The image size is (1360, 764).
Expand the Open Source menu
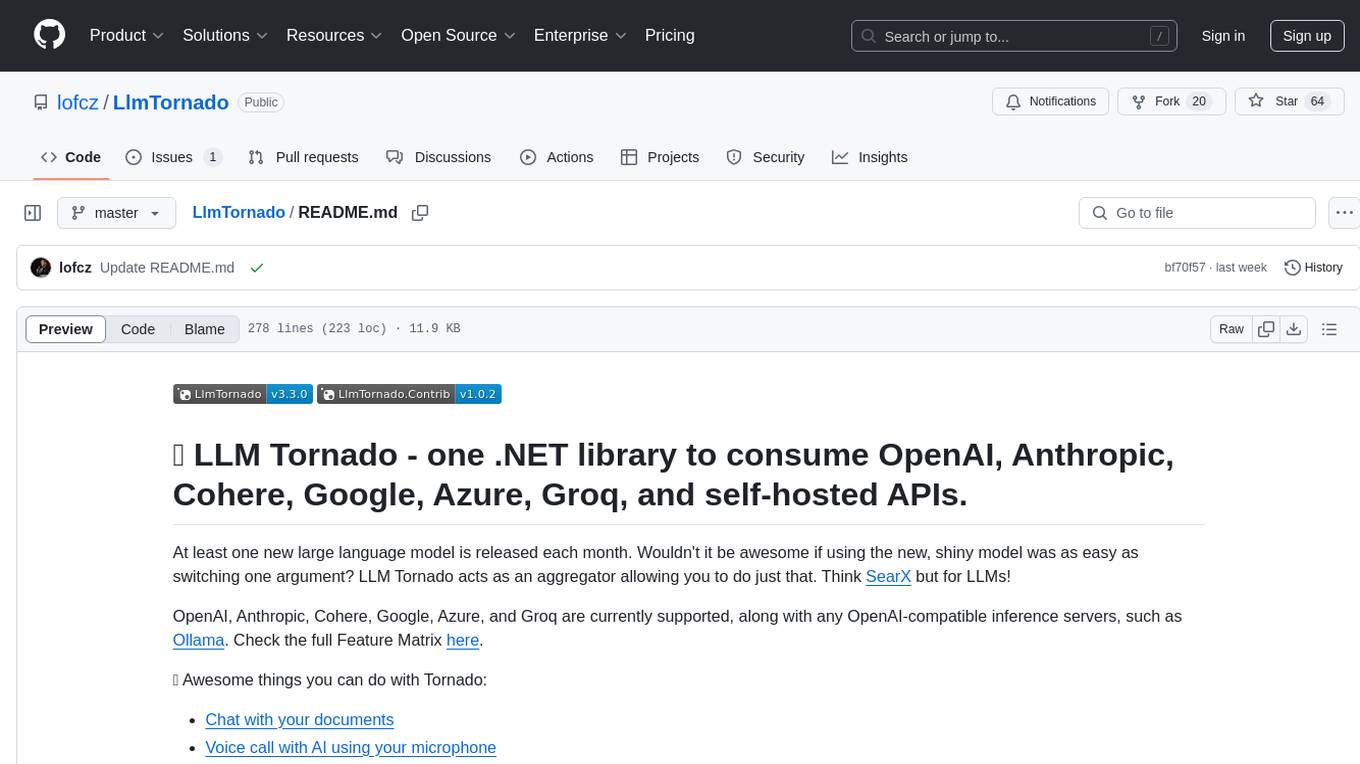click(x=458, y=35)
